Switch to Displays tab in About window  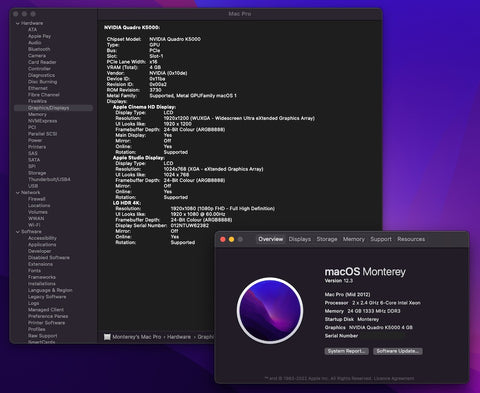tap(300, 239)
